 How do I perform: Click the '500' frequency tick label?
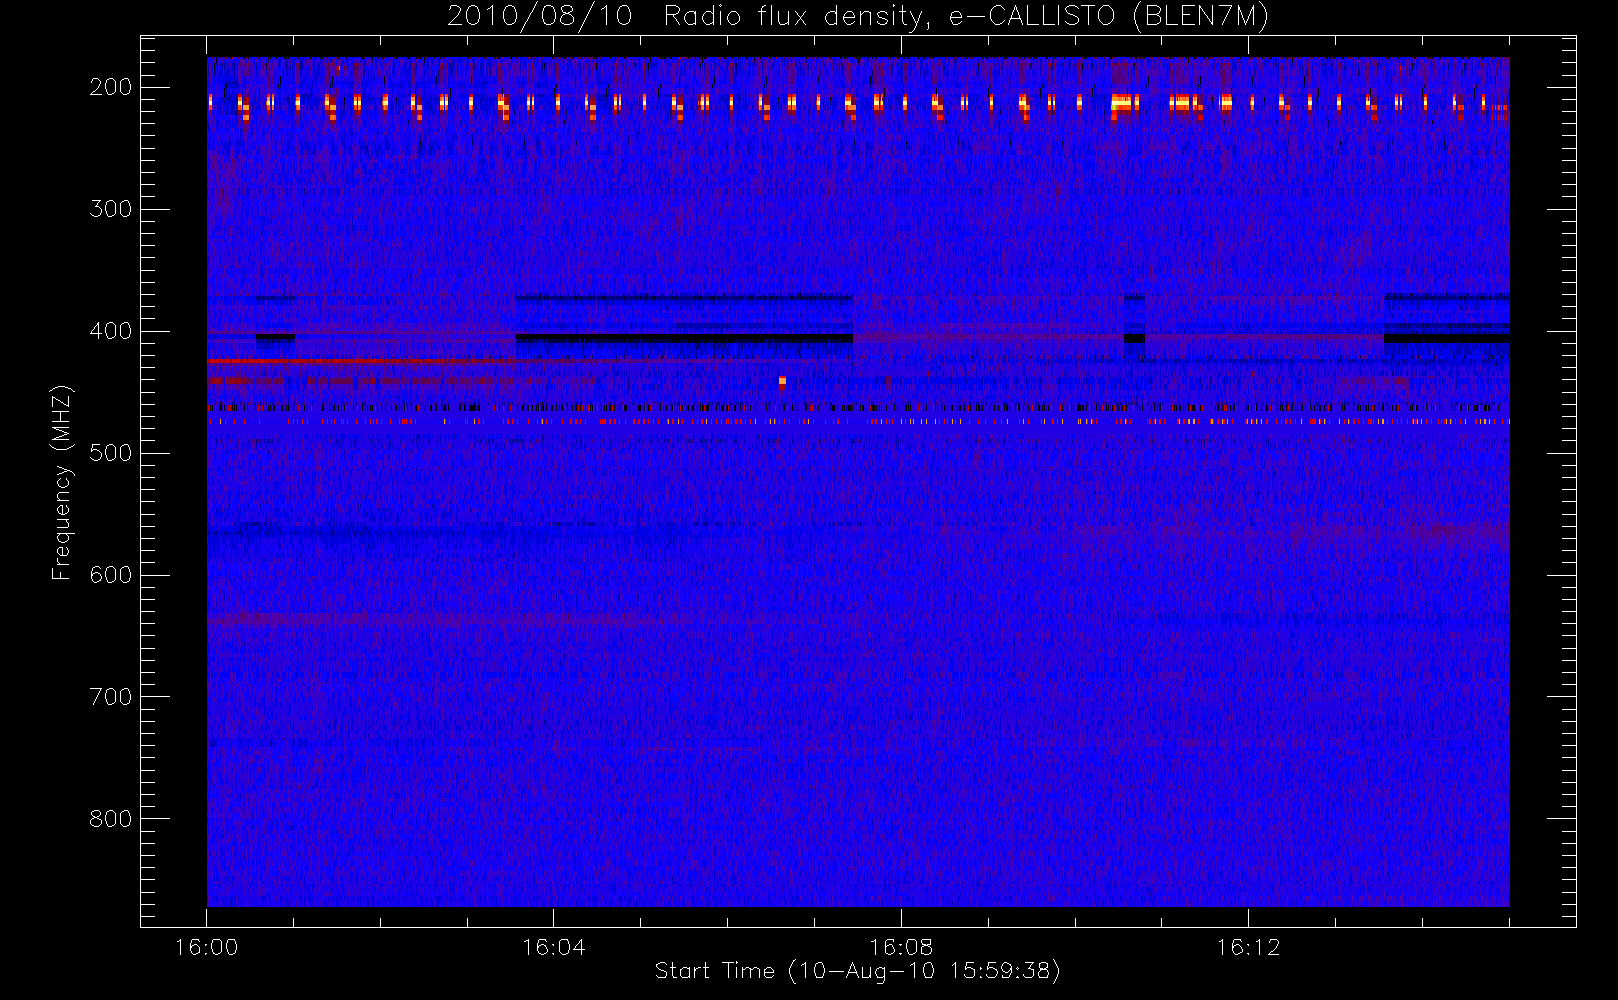pos(111,453)
